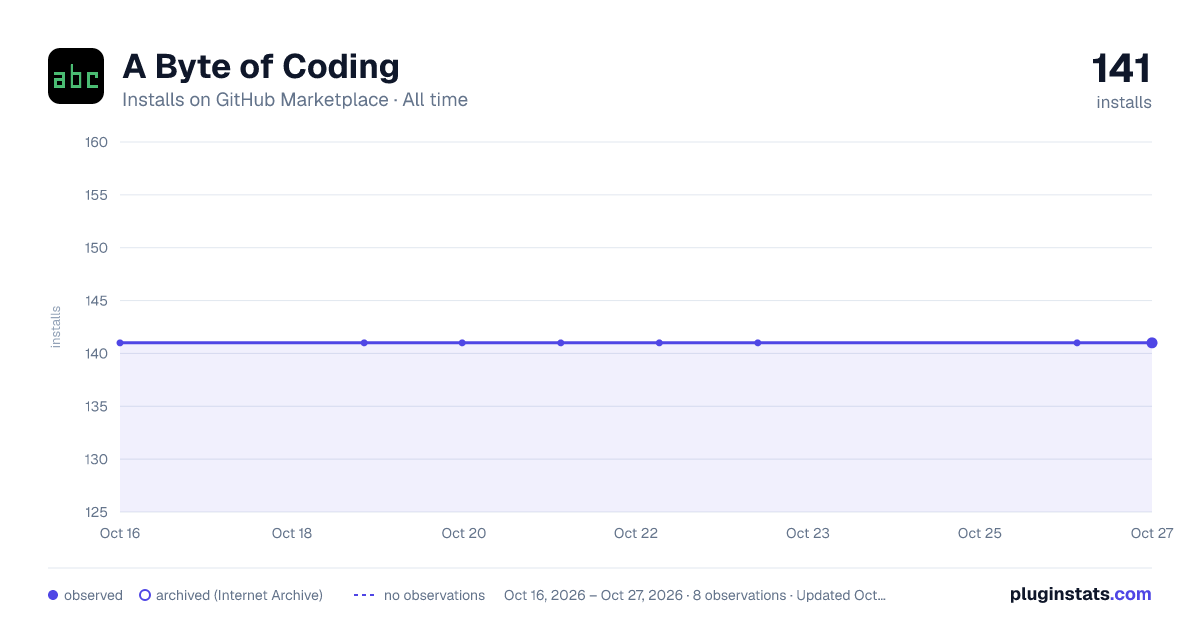The width and height of the screenshot is (1200, 630).
Task: Click the Oct 18 x-axis label
Action: (x=292, y=533)
